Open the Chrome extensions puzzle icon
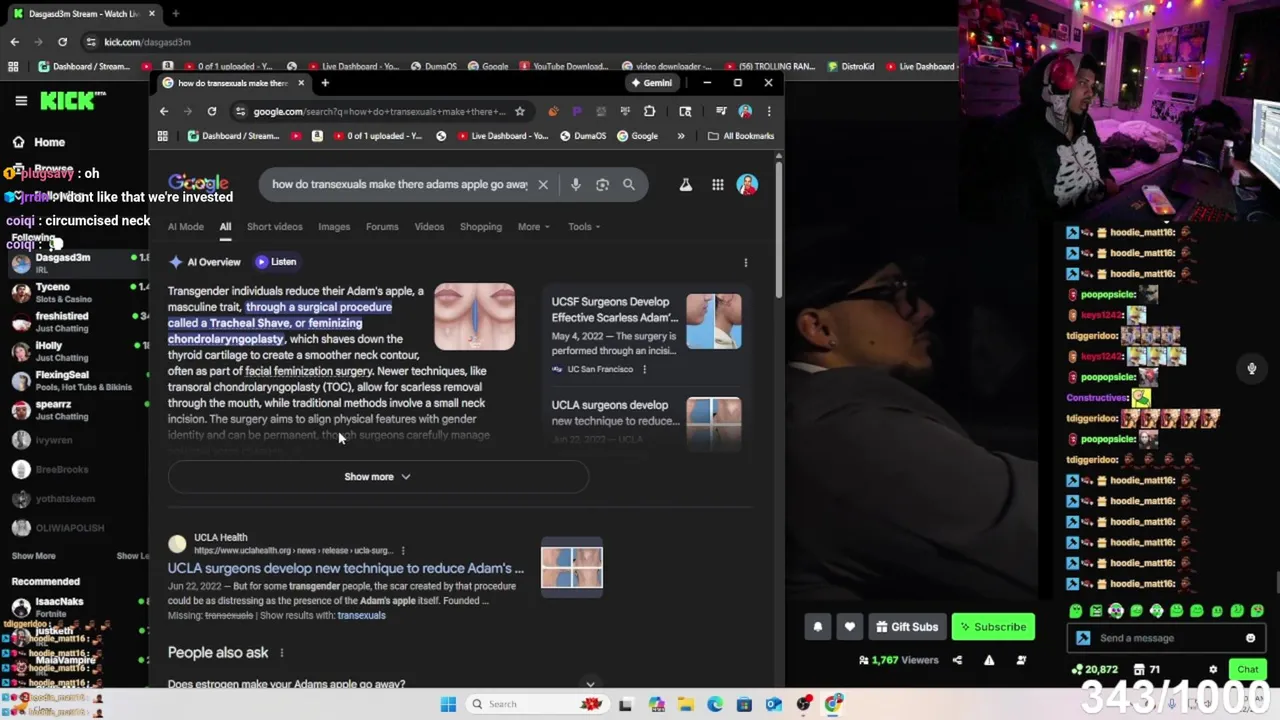This screenshot has width=1280, height=720. 649,111
